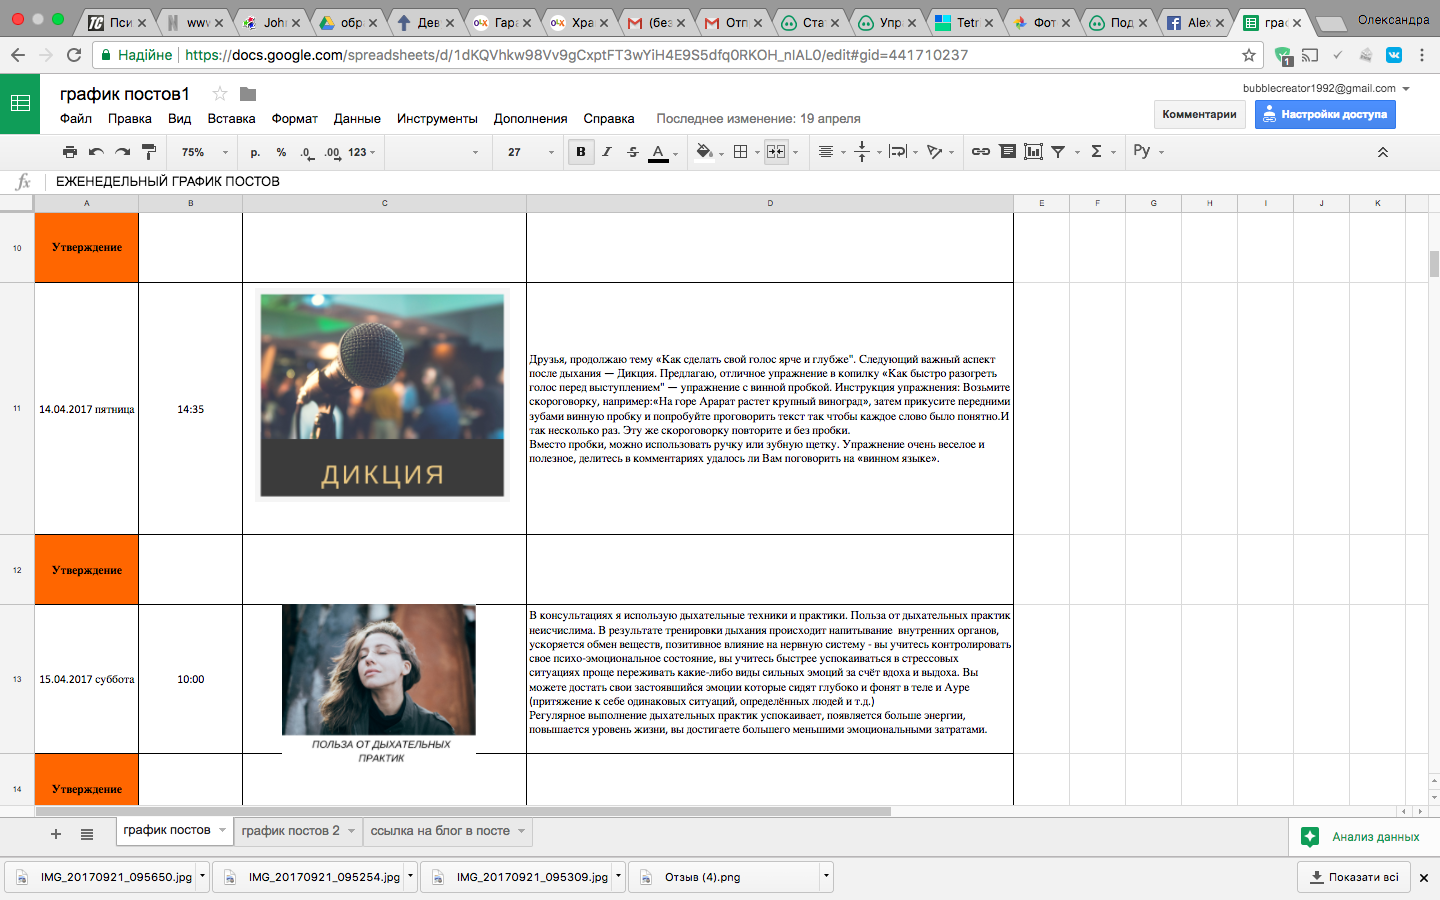Open the Вставка menu
This screenshot has height=900, width=1440.
coord(231,118)
